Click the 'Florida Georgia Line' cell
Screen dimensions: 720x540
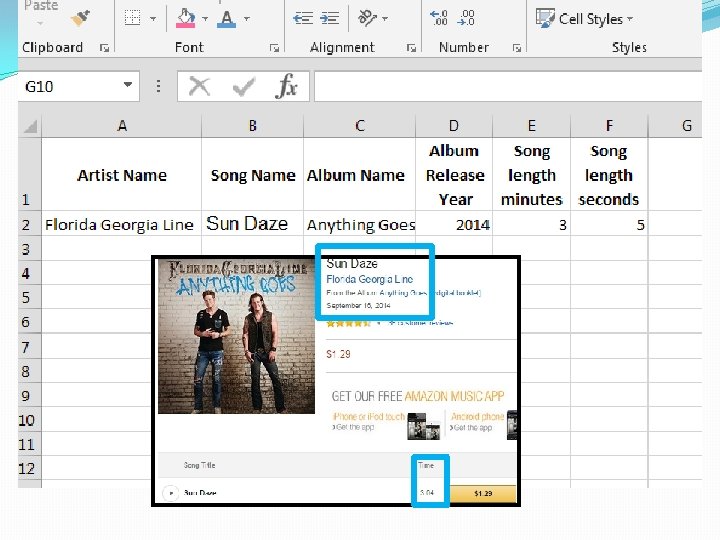pos(122,224)
